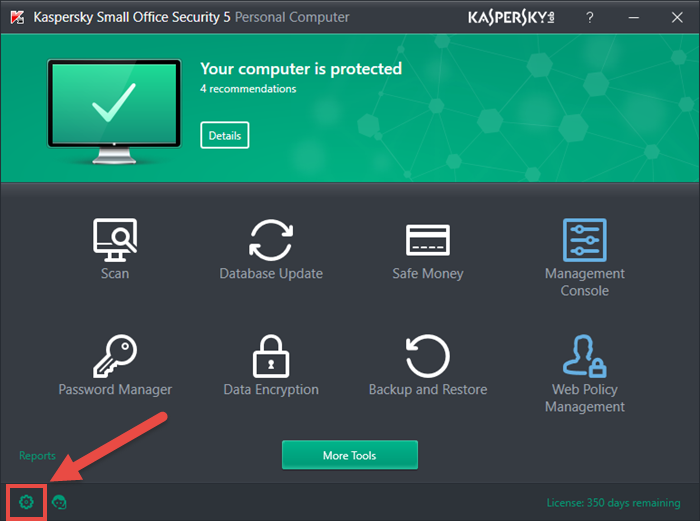The width and height of the screenshot is (700, 521).
Task: Click the KASPERSKY brand logo
Action: tap(511, 17)
